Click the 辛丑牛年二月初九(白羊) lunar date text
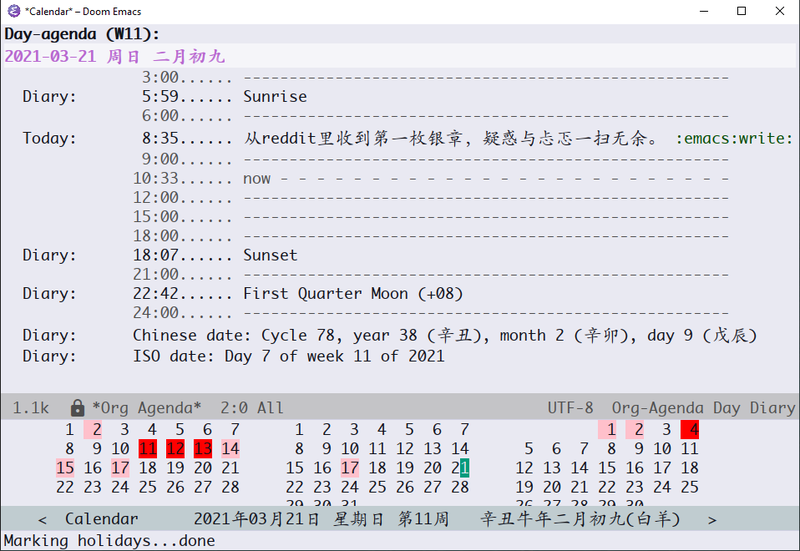This screenshot has width=800, height=551. pos(581,519)
